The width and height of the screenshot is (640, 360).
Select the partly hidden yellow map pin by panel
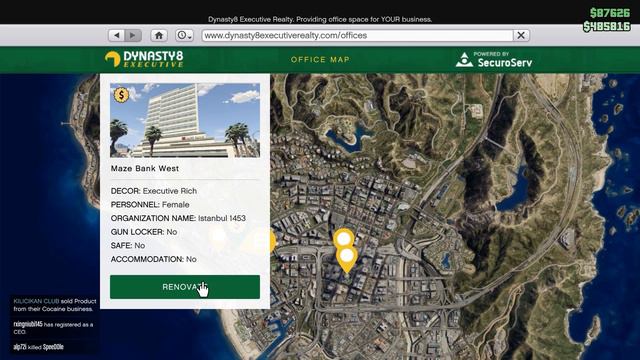click(x=273, y=241)
